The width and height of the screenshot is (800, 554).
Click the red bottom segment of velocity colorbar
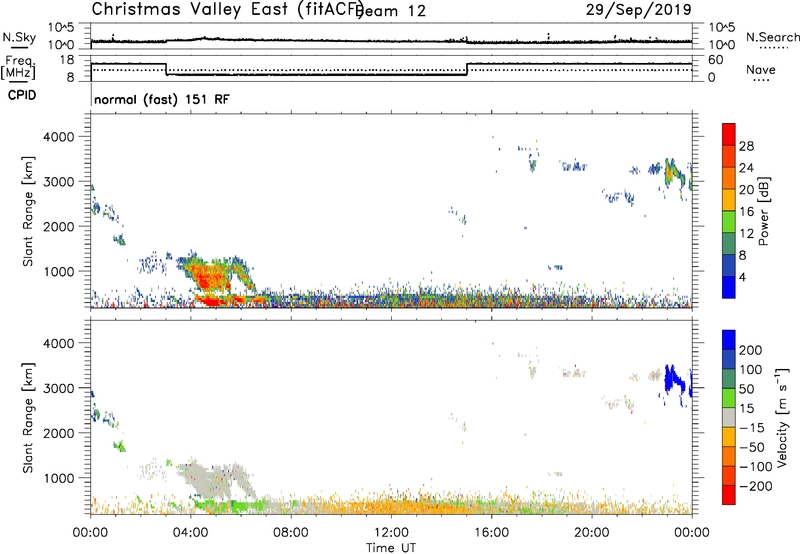pos(729,495)
